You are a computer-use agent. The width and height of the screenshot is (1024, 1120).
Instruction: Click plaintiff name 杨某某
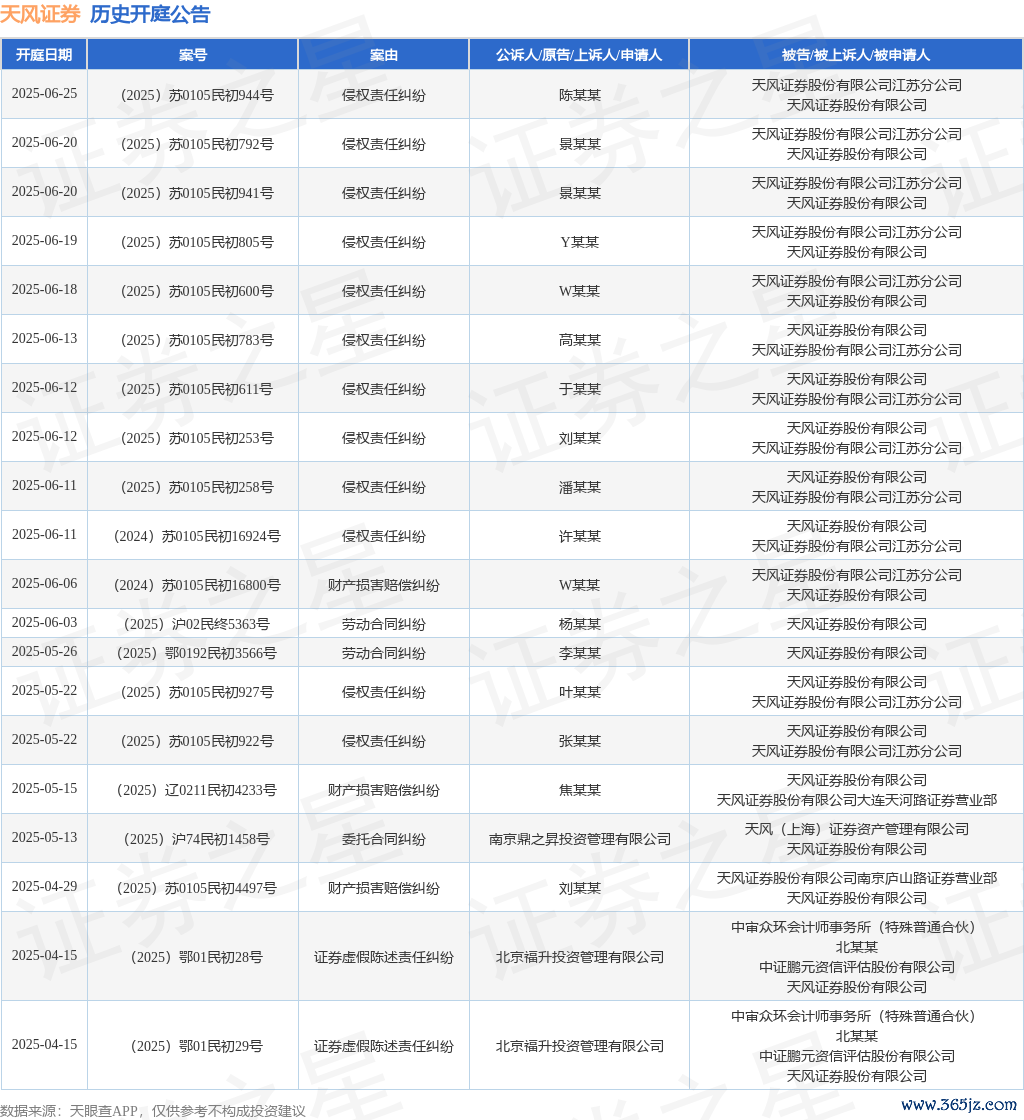click(x=580, y=624)
